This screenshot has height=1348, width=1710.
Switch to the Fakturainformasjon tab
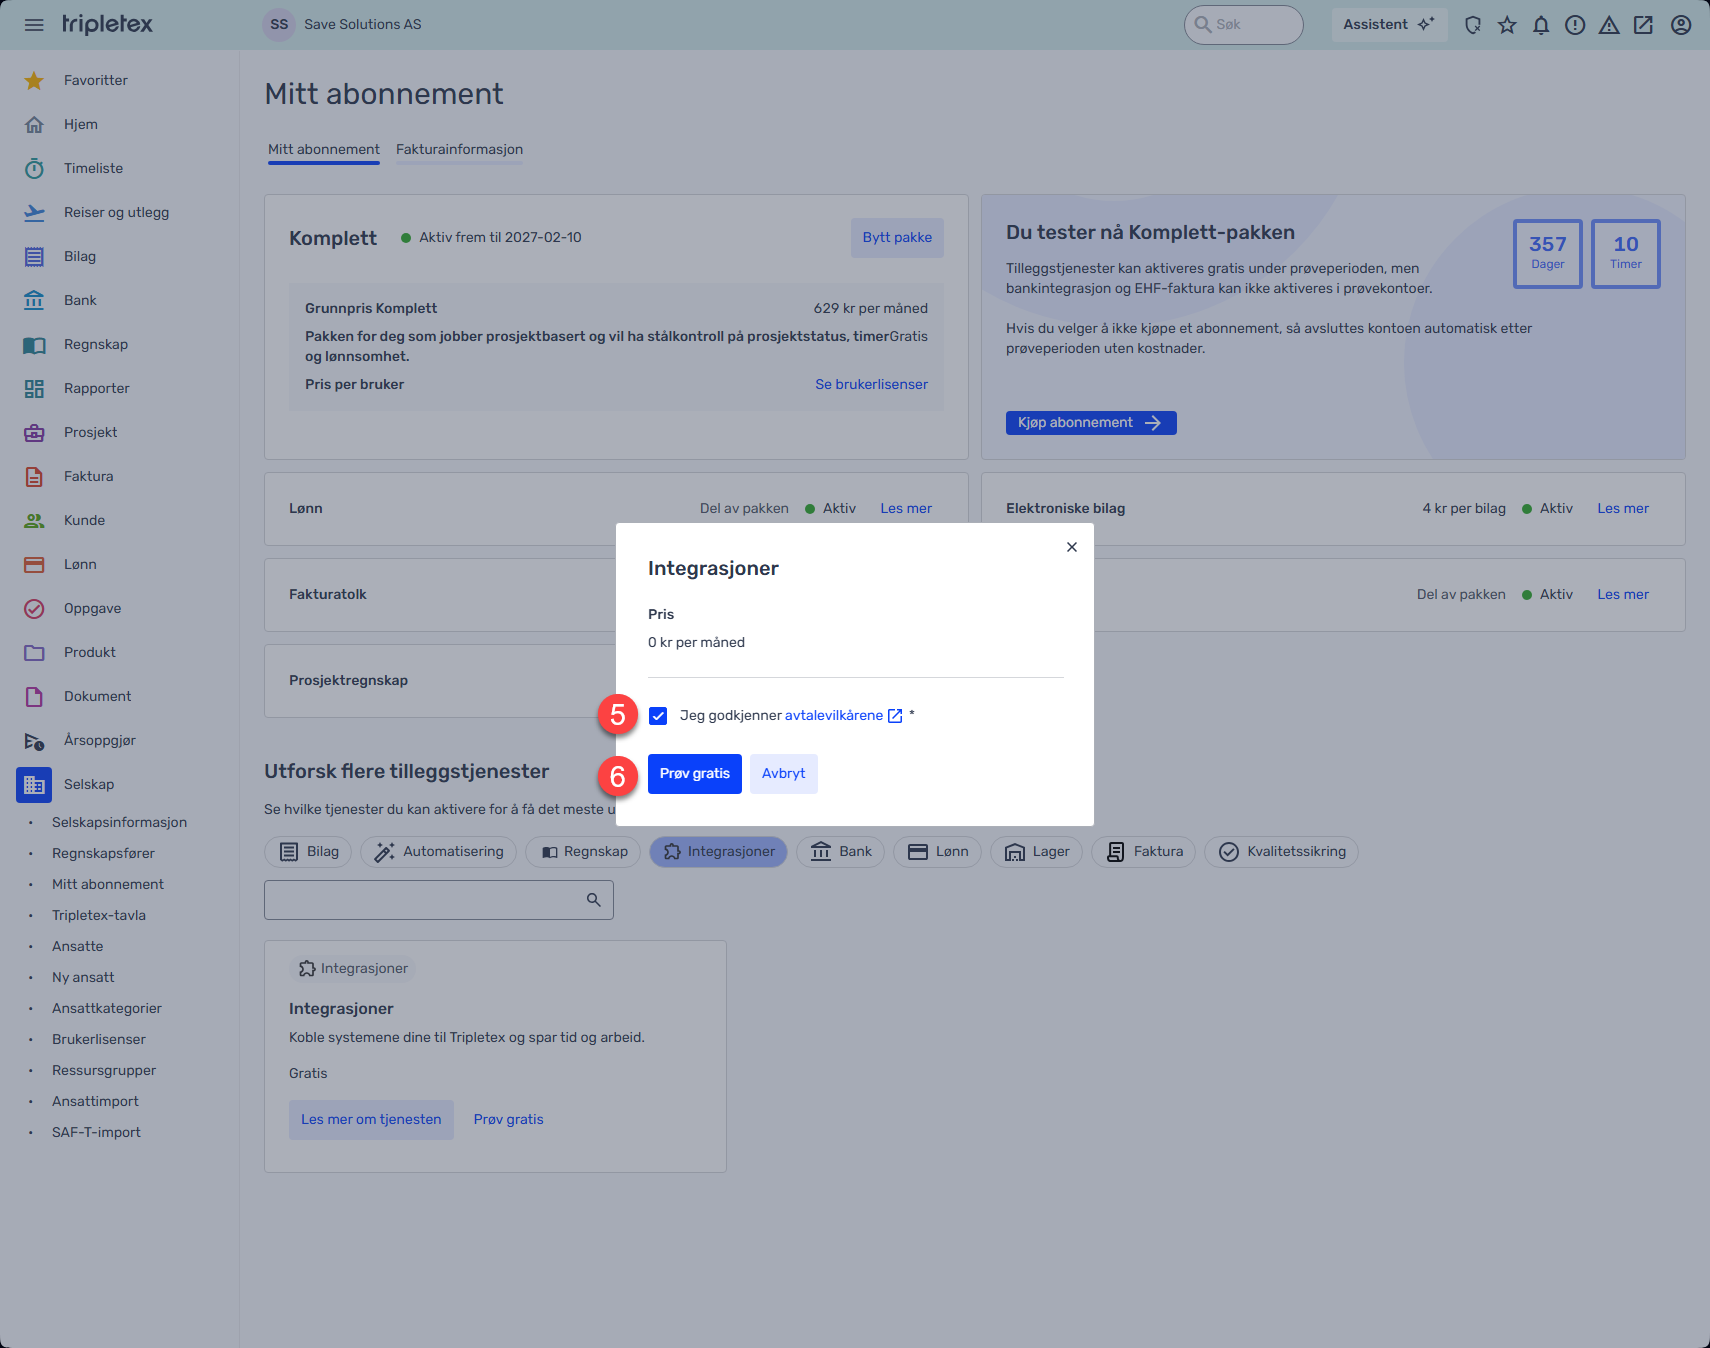(x=459, y=149)
